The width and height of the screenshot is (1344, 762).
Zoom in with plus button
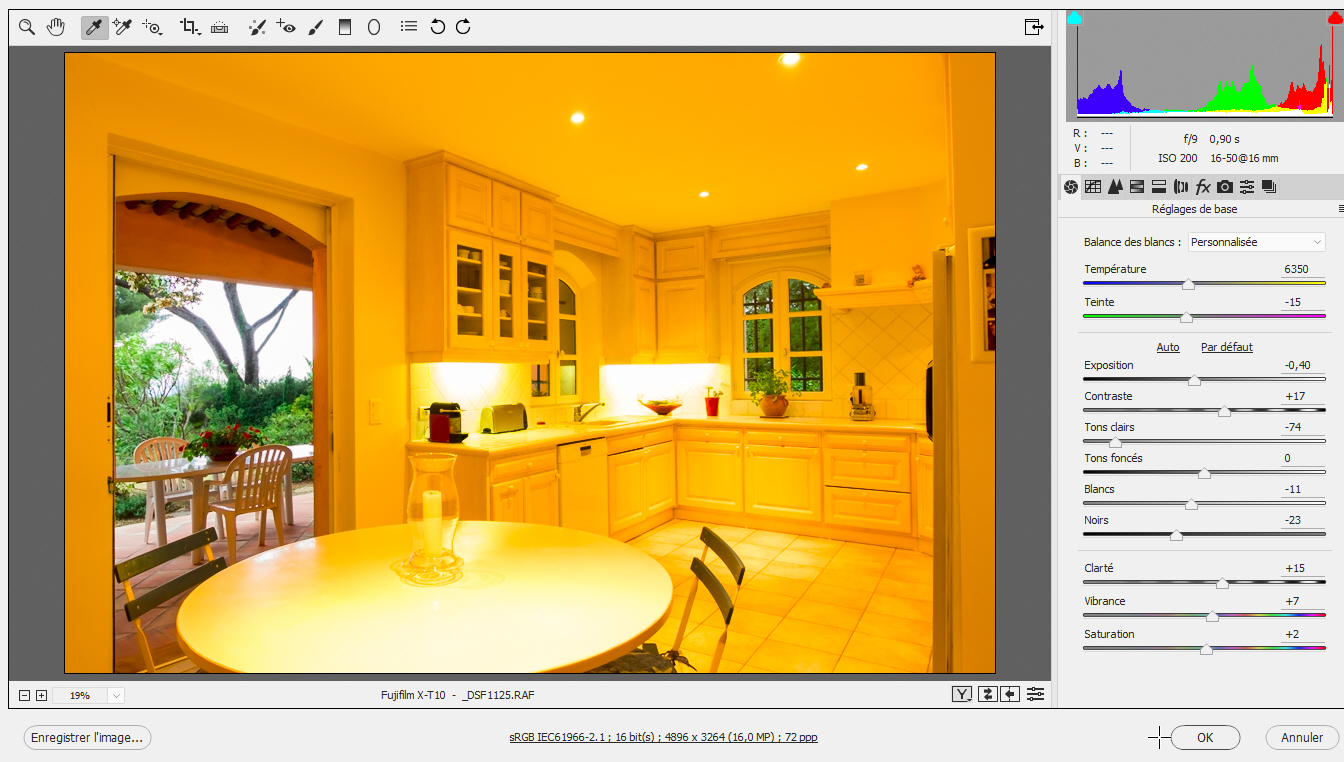coord(41,695)
